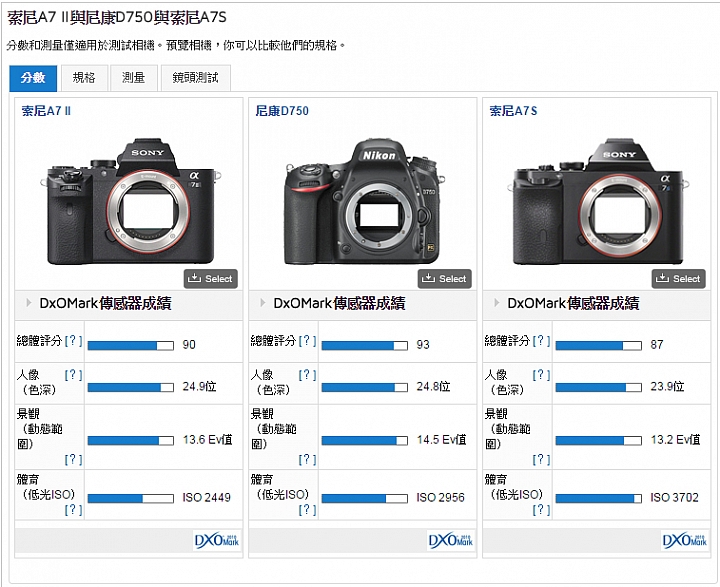Open 總體評分 help [?] for Sony A7S
This screenshot has height=587, width=720.
tap(541, 341)
